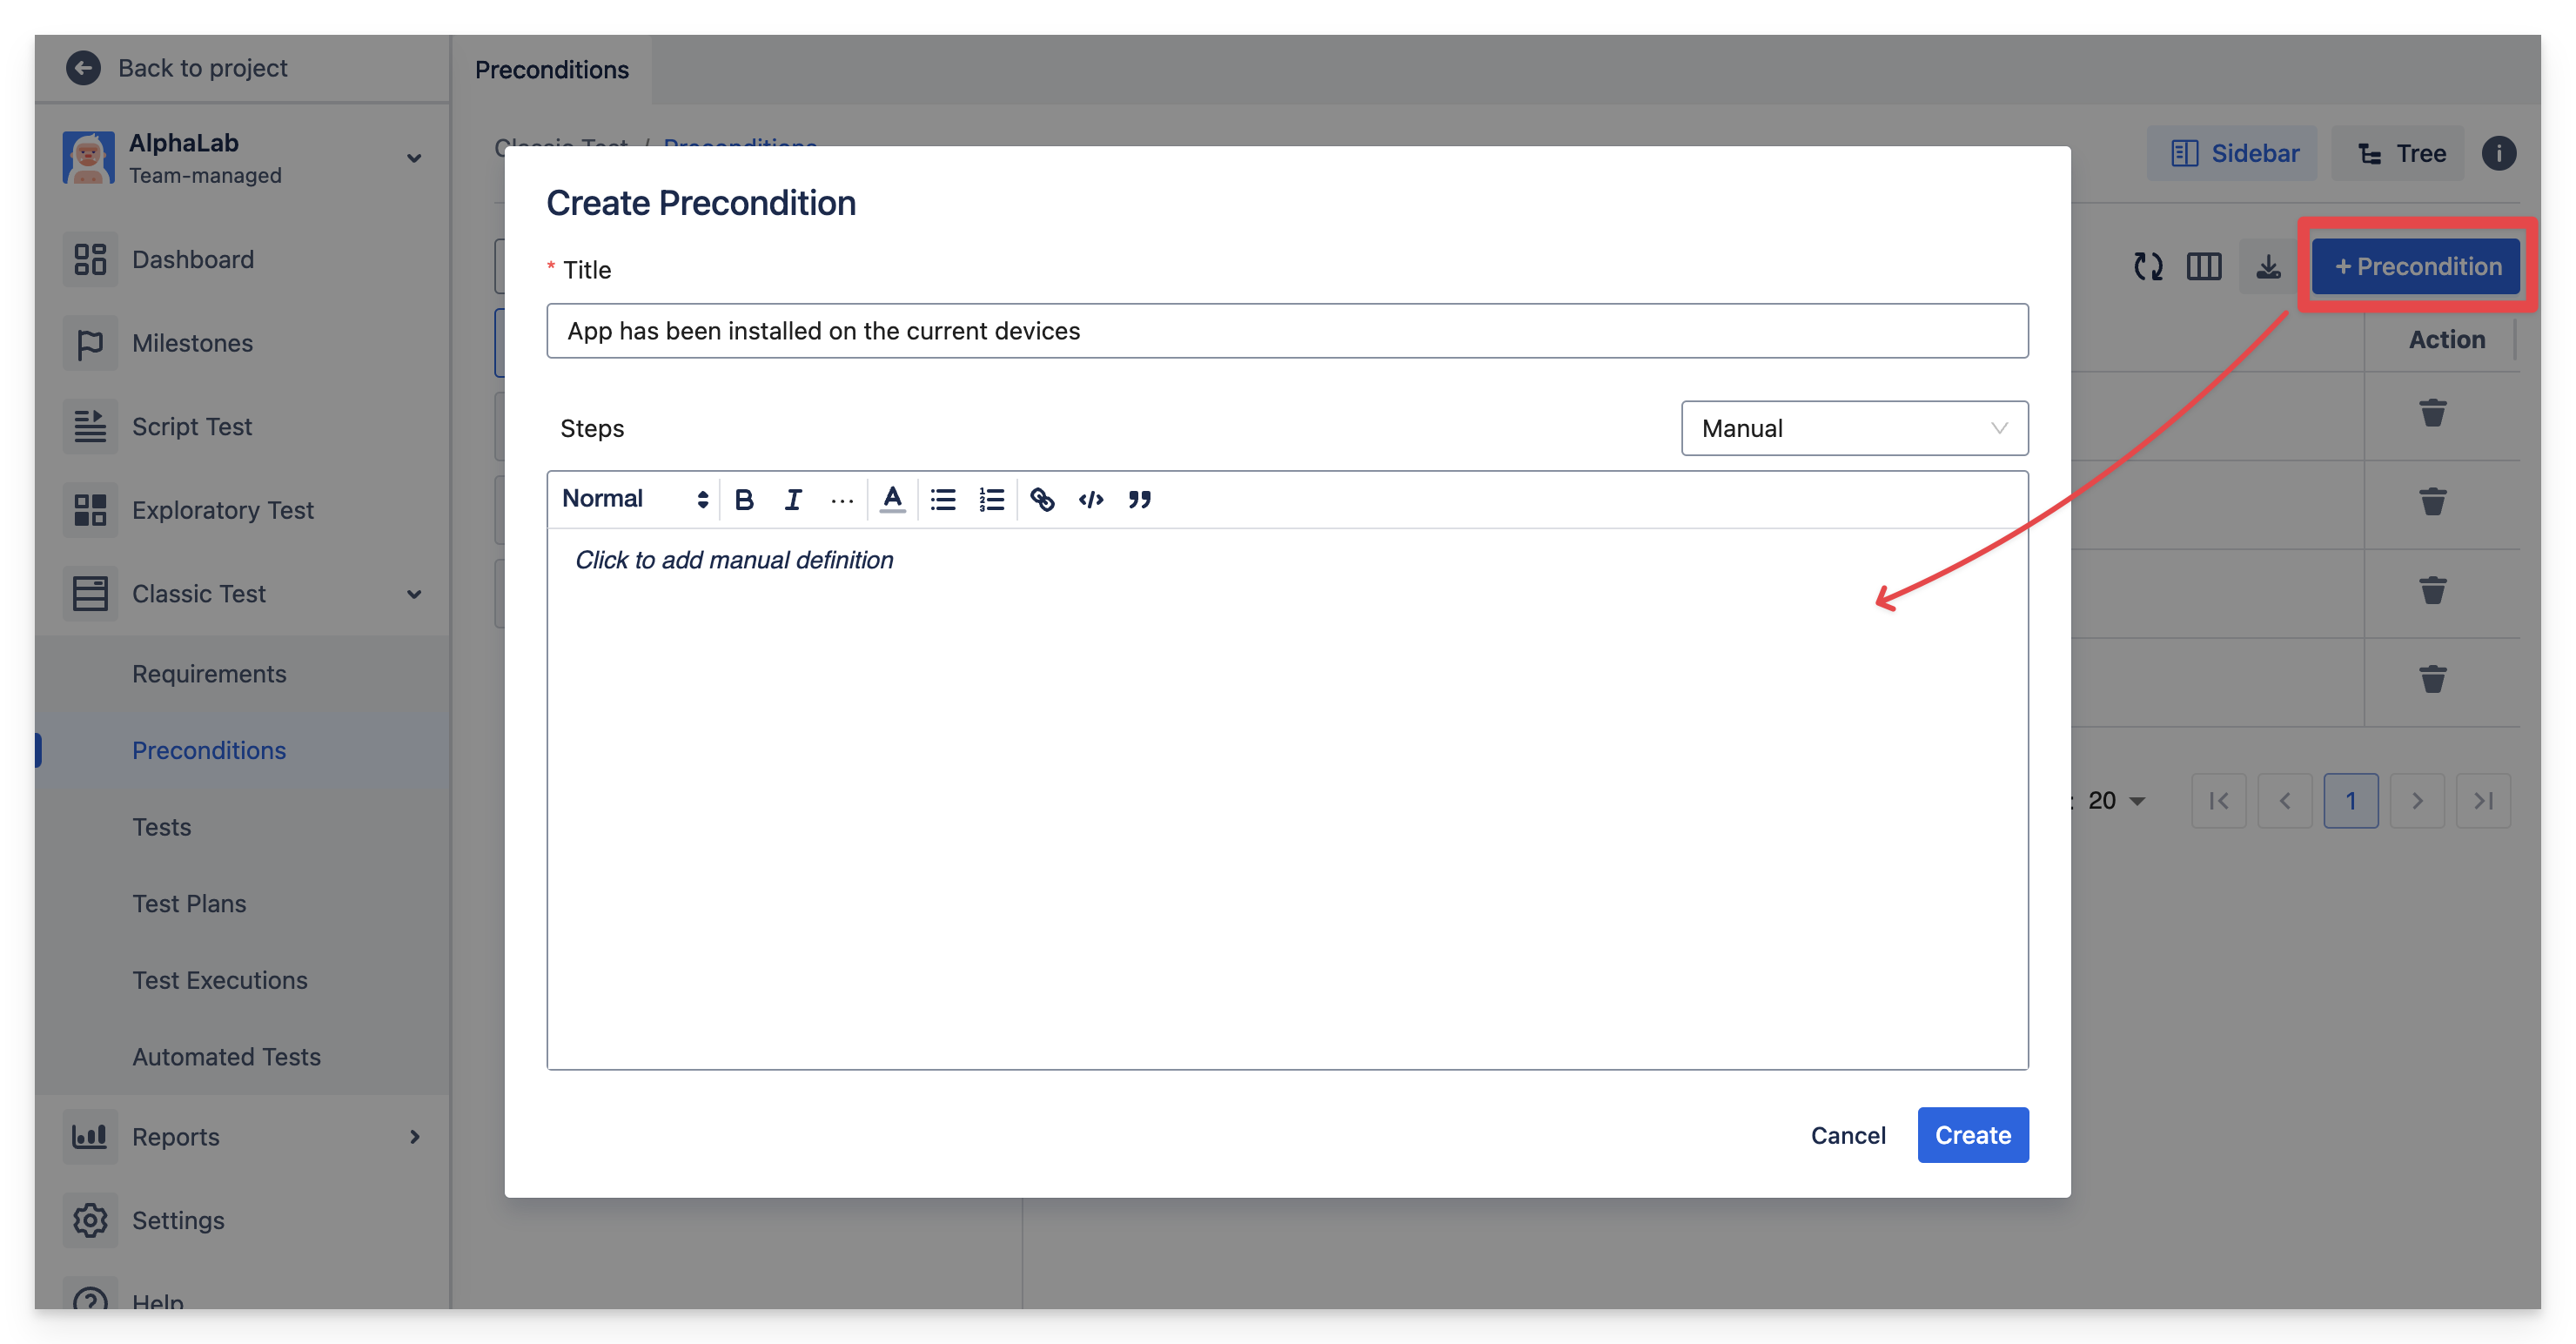
Task: Click the Title input field
Action: tap(1286, 331)
